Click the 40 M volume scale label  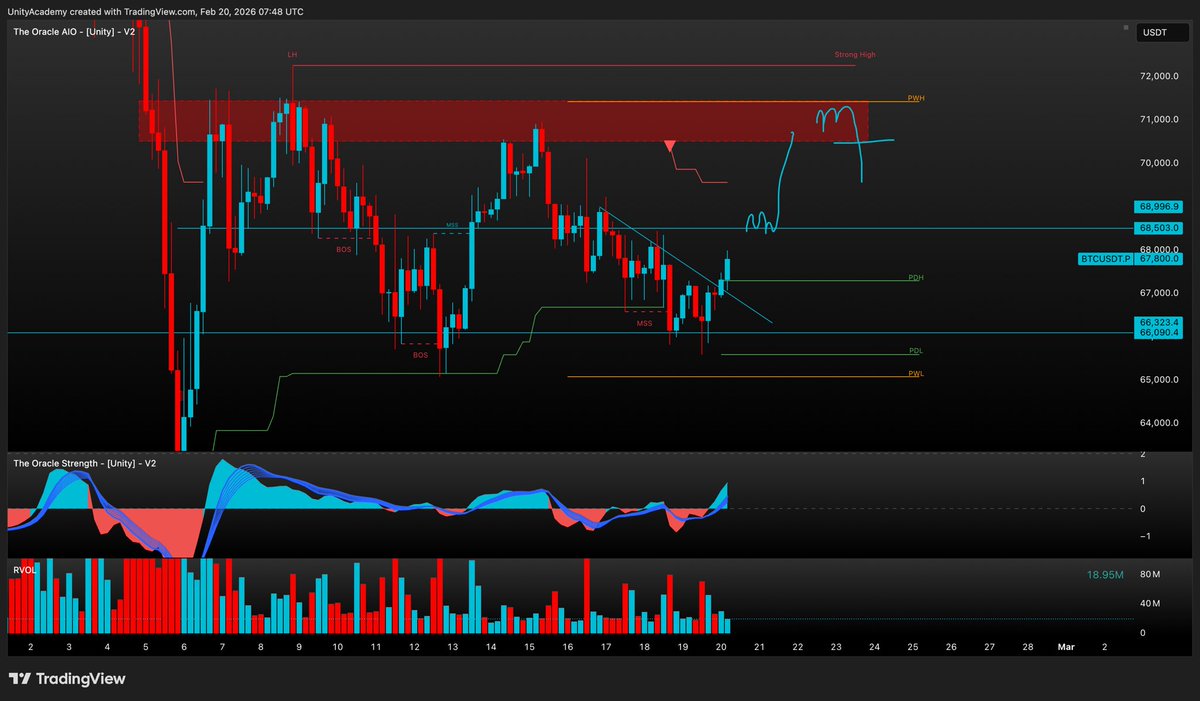point(1149,603)
